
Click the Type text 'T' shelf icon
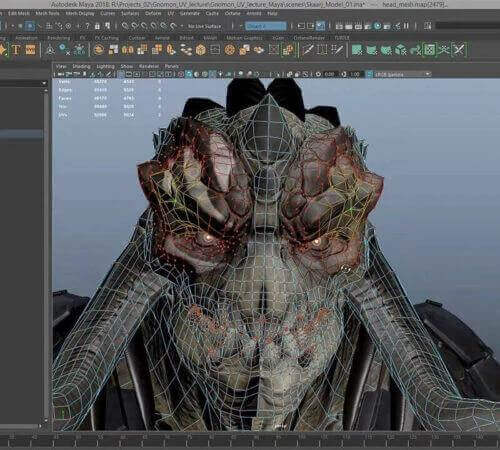[x=16, y=50]
